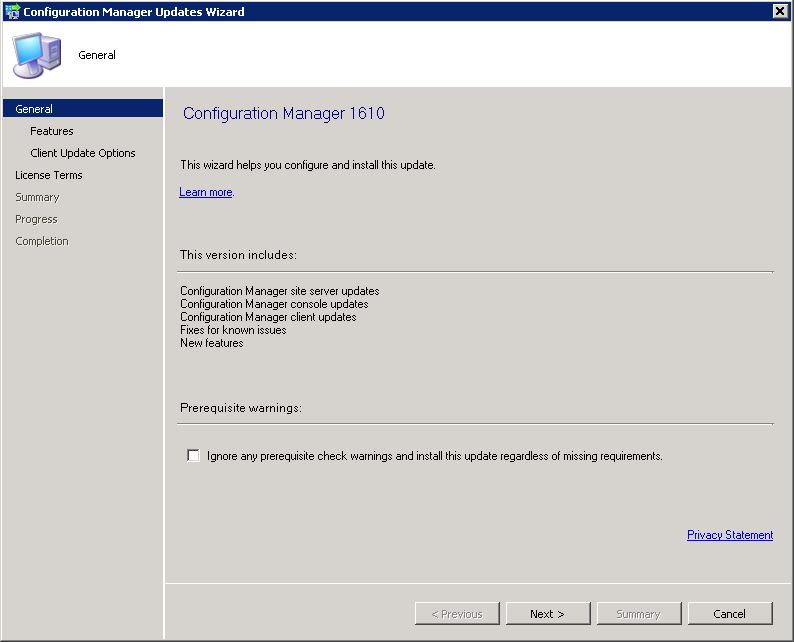
Task: Click the Summary button at bottom
Action: point(639,614)
